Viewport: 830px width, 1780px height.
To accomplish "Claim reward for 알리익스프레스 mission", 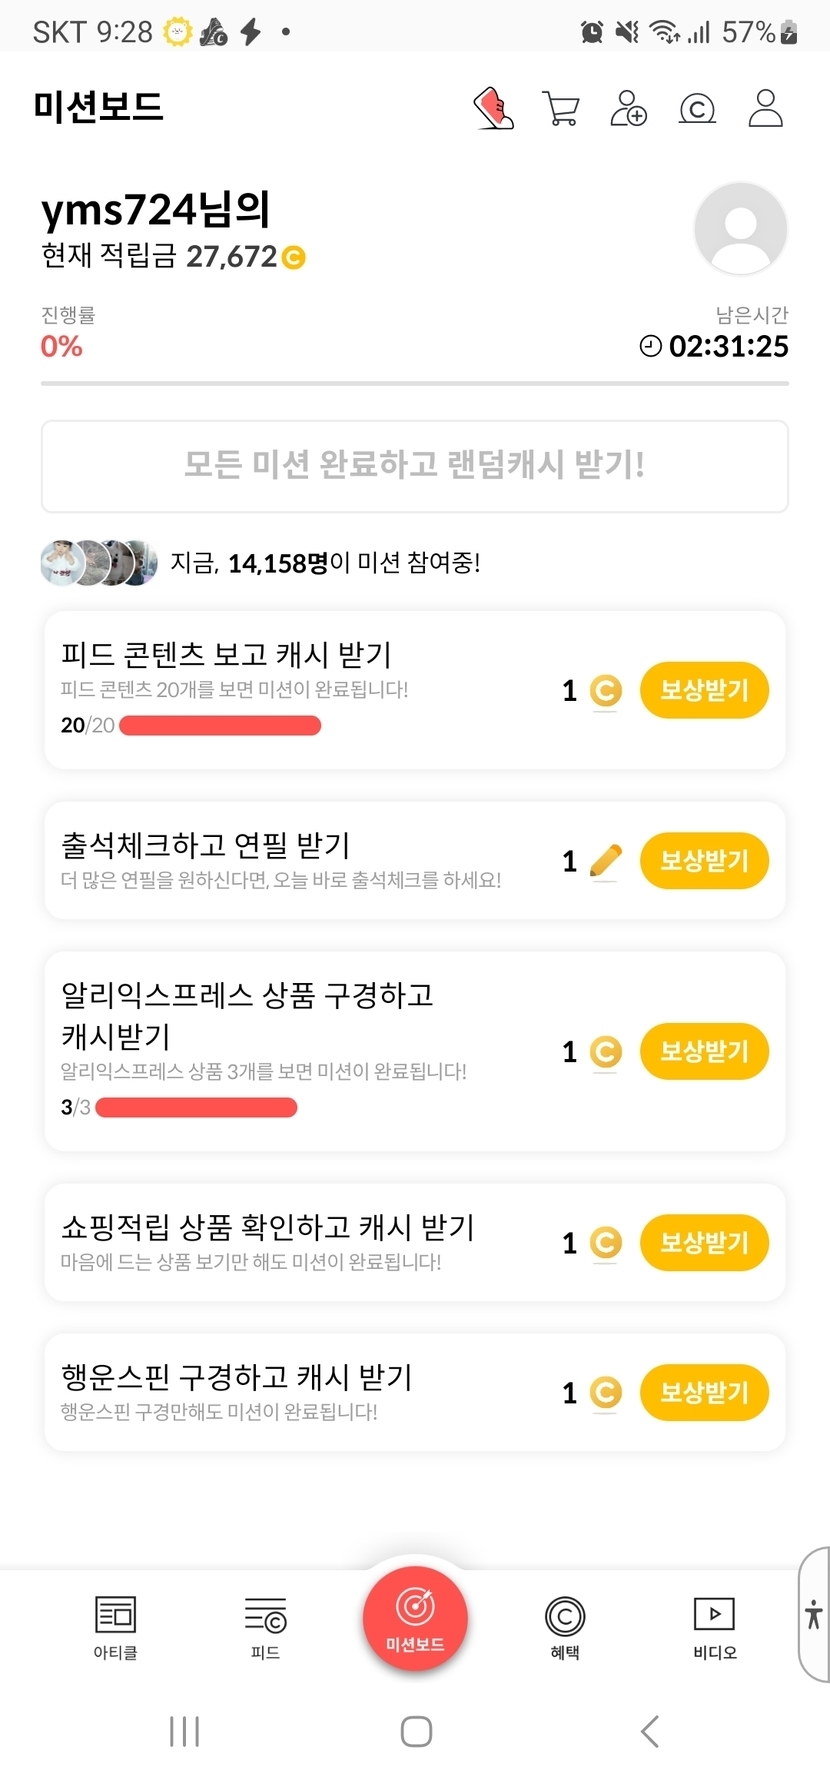I will coord(704,1052).
